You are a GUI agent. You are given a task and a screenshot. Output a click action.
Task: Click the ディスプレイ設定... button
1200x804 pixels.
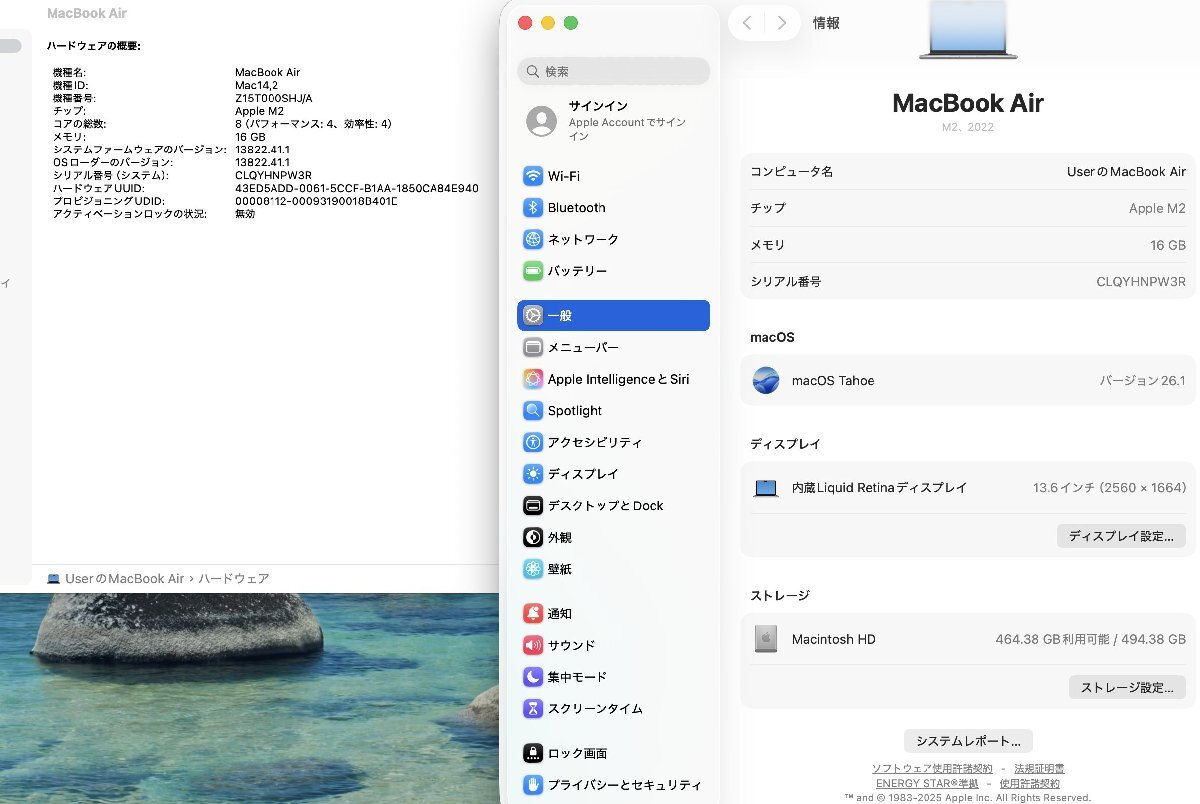pyautogui.click(x=1121, y=536)
